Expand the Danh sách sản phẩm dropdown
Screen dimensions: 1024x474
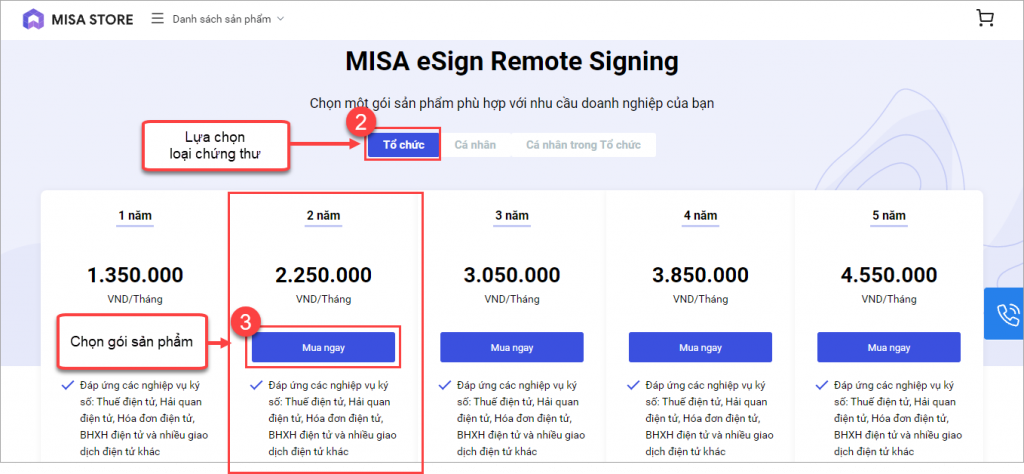coord(228,19)
